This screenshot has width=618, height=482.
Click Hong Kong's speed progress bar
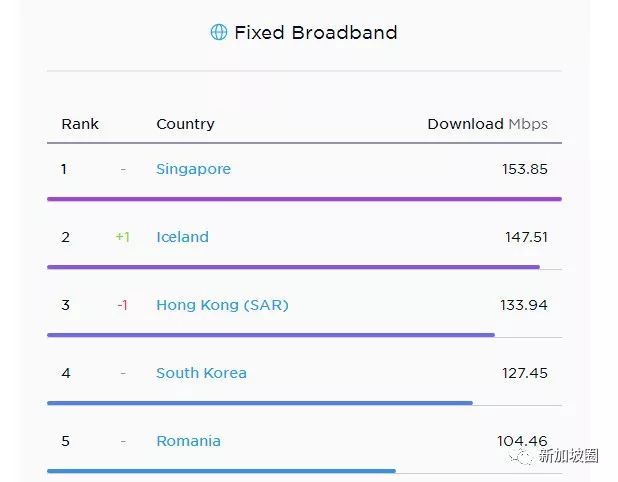(x=270, y=335)
